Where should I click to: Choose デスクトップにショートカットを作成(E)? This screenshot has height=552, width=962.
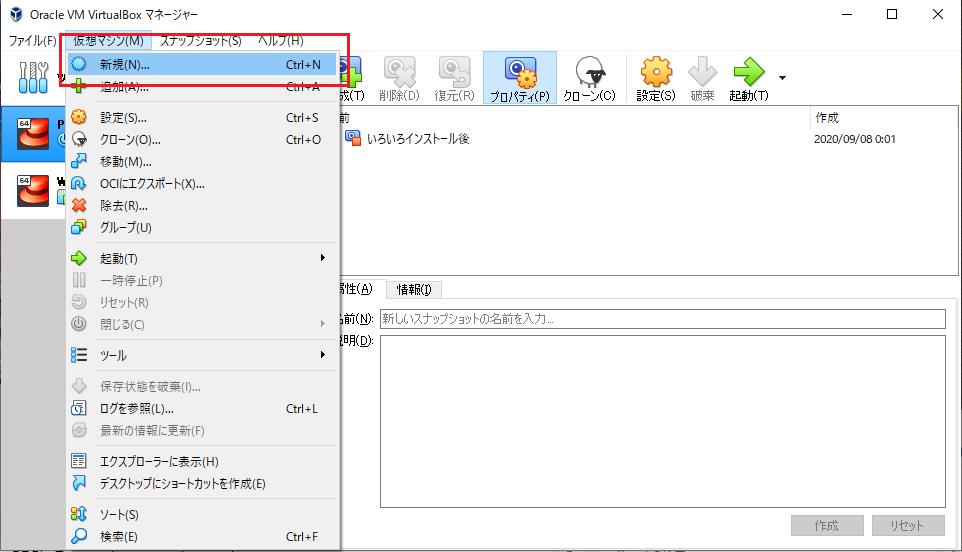click(202, 483)
